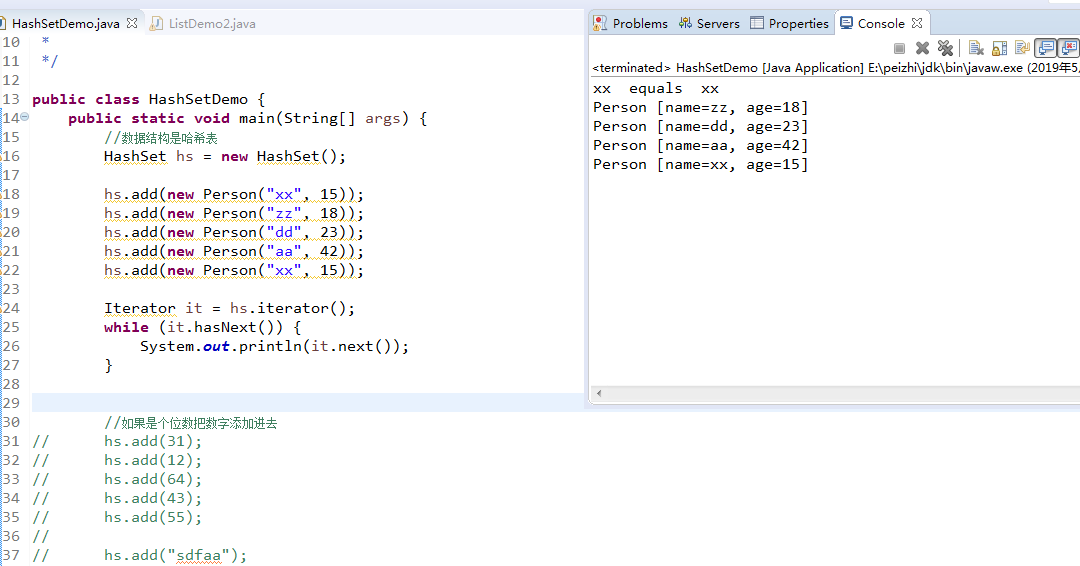The height and width of the screenshot is (566, 1080).
Task: Click the line adding Person "zz", 18
Action: point(233,213)
